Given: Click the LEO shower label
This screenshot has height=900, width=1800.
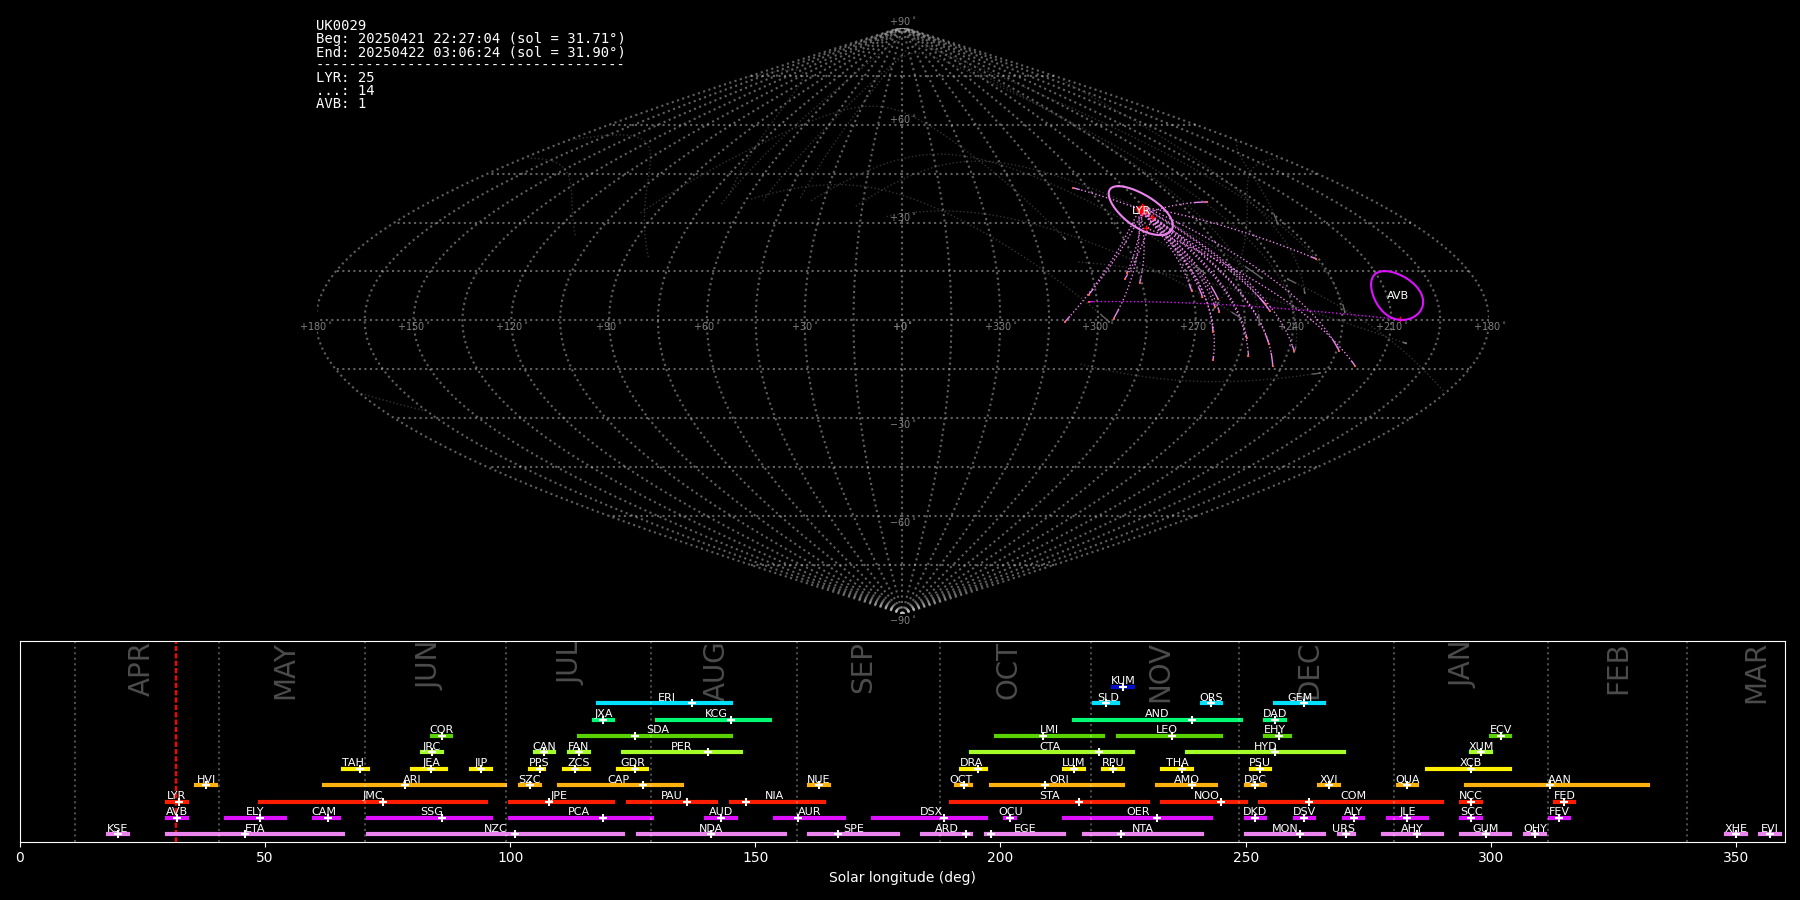Looking at the screenshot, I should [x=1167, y=730].
